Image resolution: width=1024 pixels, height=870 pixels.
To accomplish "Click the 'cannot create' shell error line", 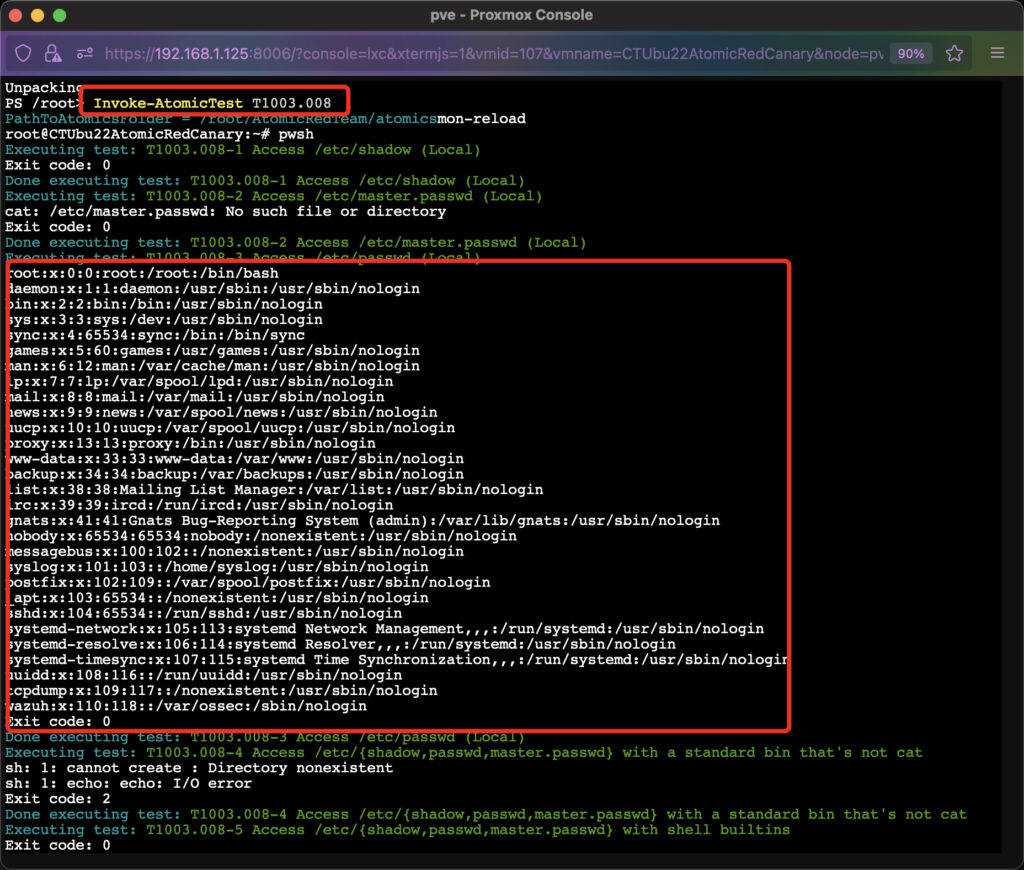I will click(199, 768).
